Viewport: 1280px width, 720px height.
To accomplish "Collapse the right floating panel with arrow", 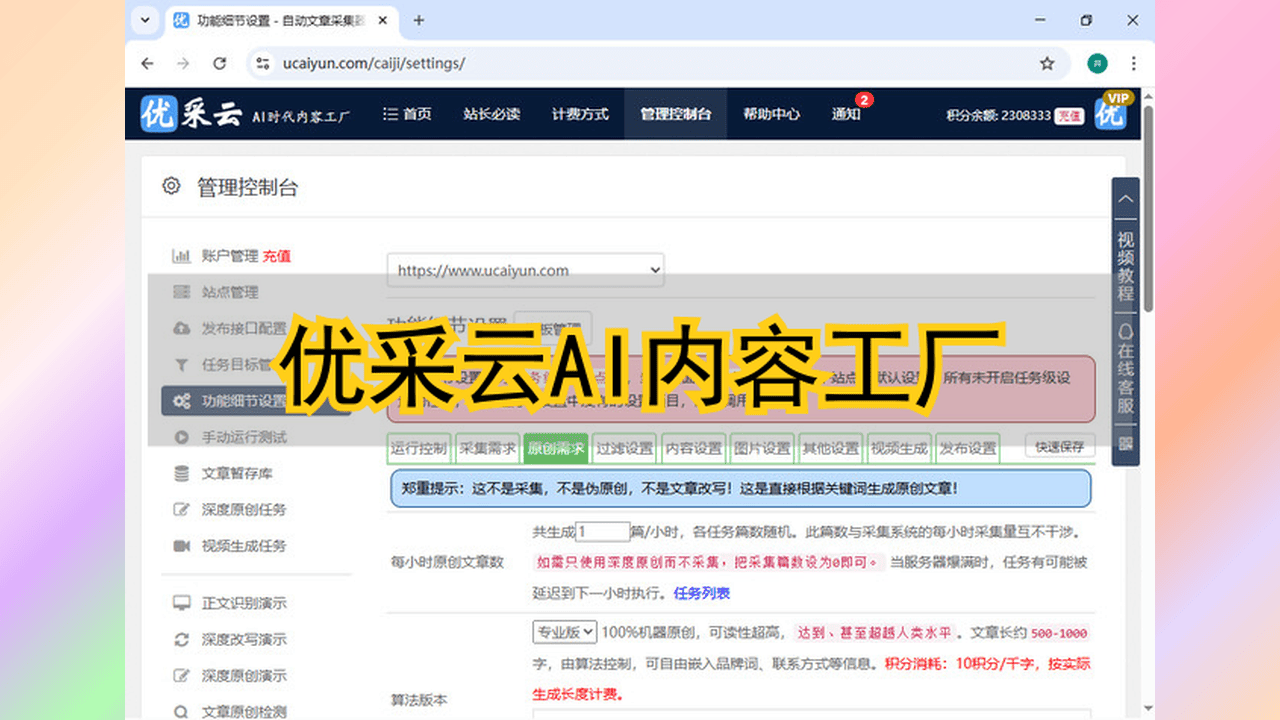I will click(x=1126, y=199).
